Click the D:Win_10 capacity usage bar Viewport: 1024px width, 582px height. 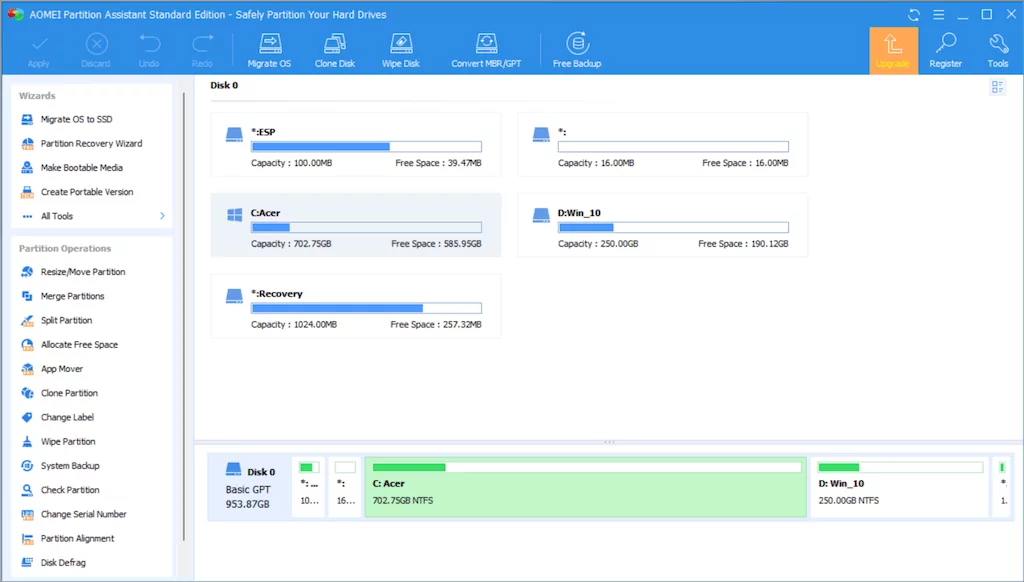point(673,228)
